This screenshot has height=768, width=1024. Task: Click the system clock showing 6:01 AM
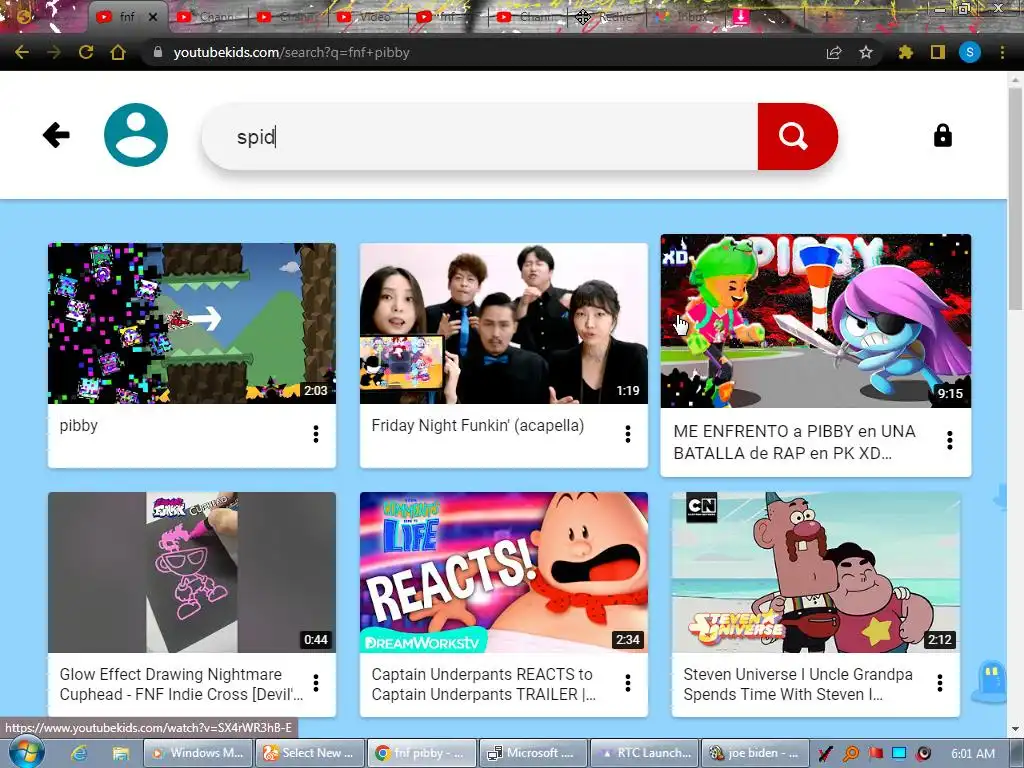(973, 753)
